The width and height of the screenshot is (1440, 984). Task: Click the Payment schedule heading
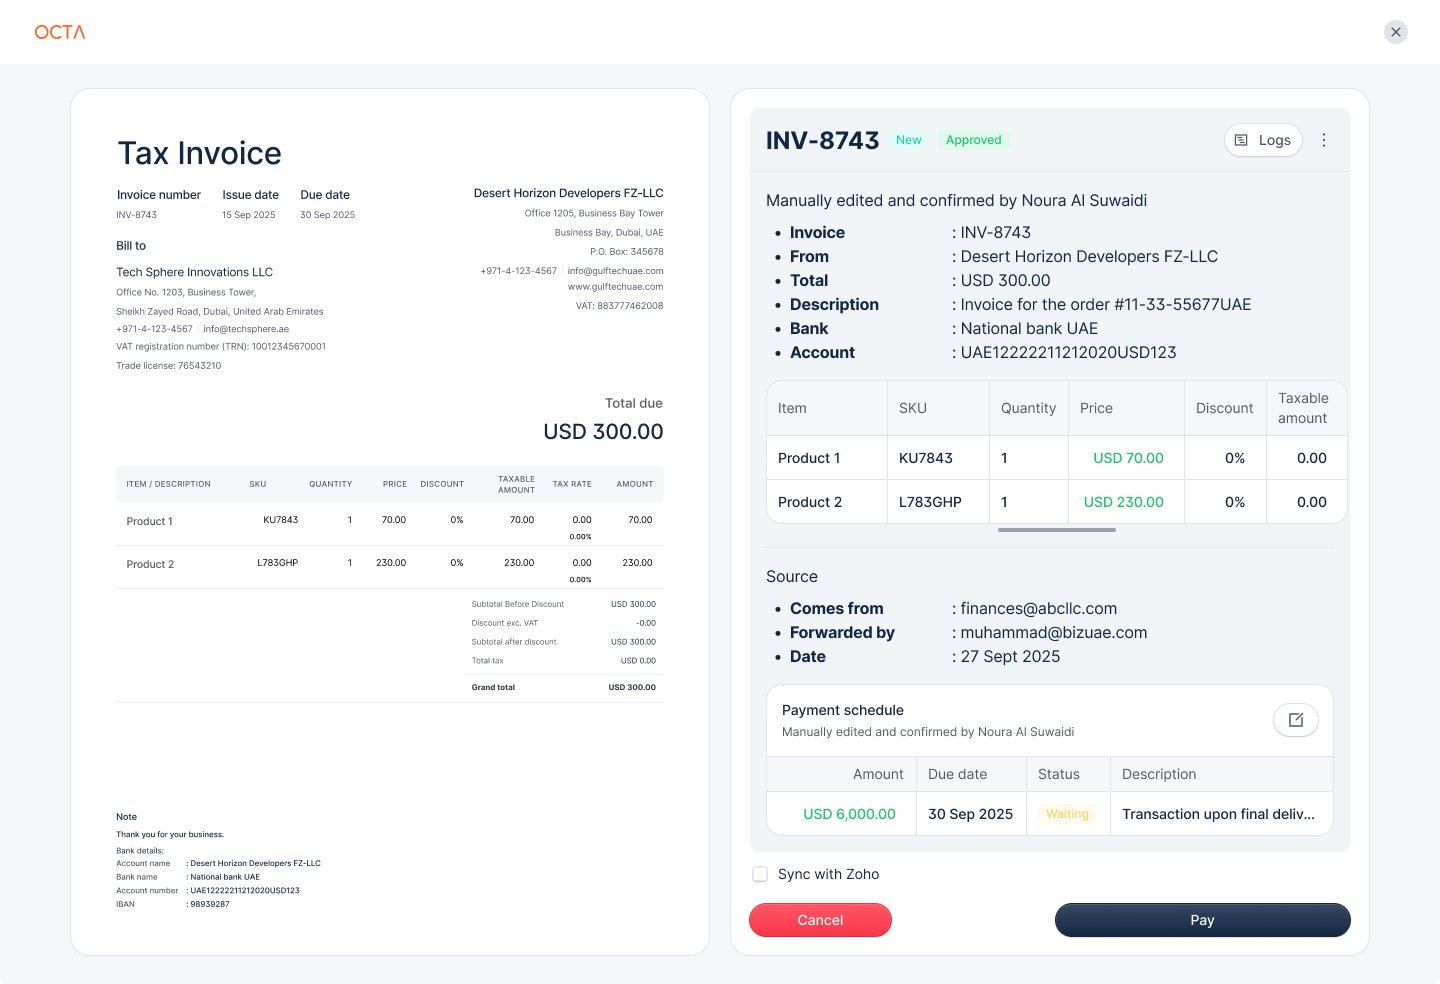coord(843,710)
